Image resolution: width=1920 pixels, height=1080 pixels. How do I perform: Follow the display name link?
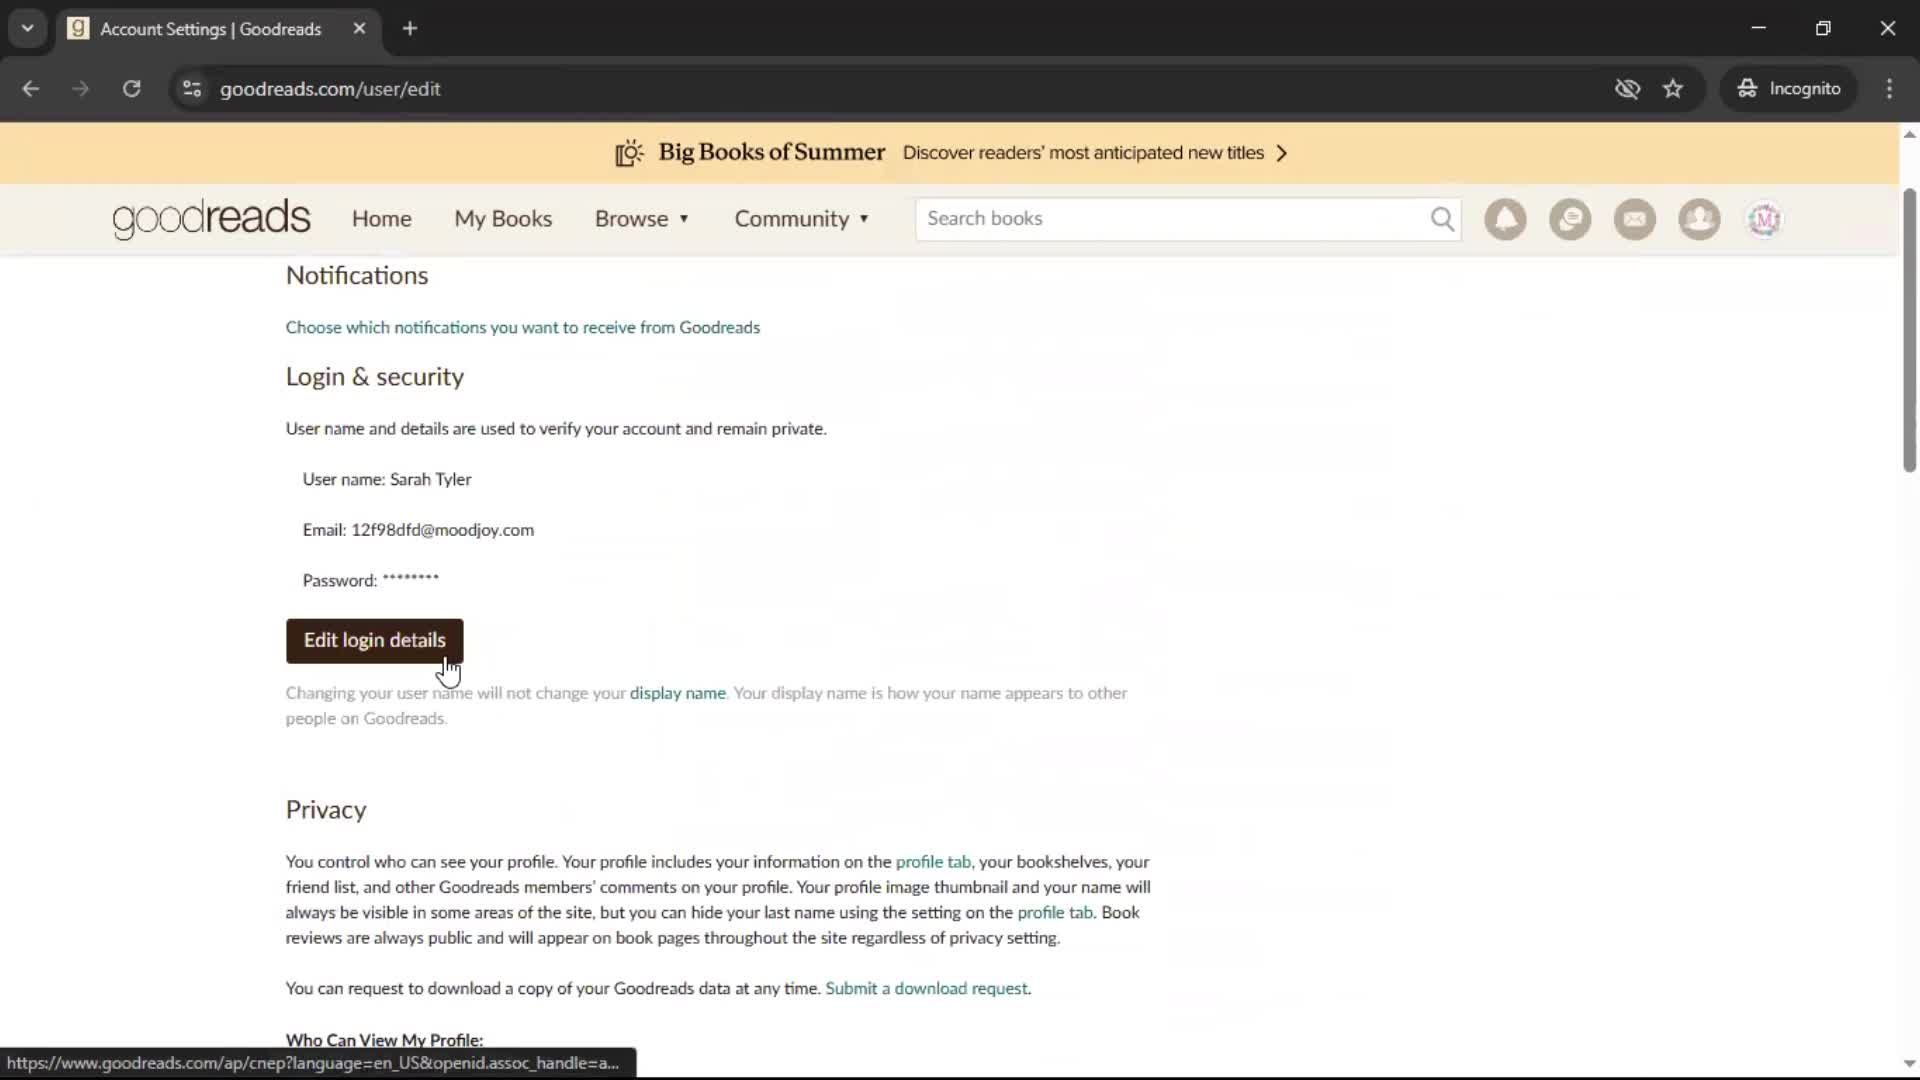point(677,693)
